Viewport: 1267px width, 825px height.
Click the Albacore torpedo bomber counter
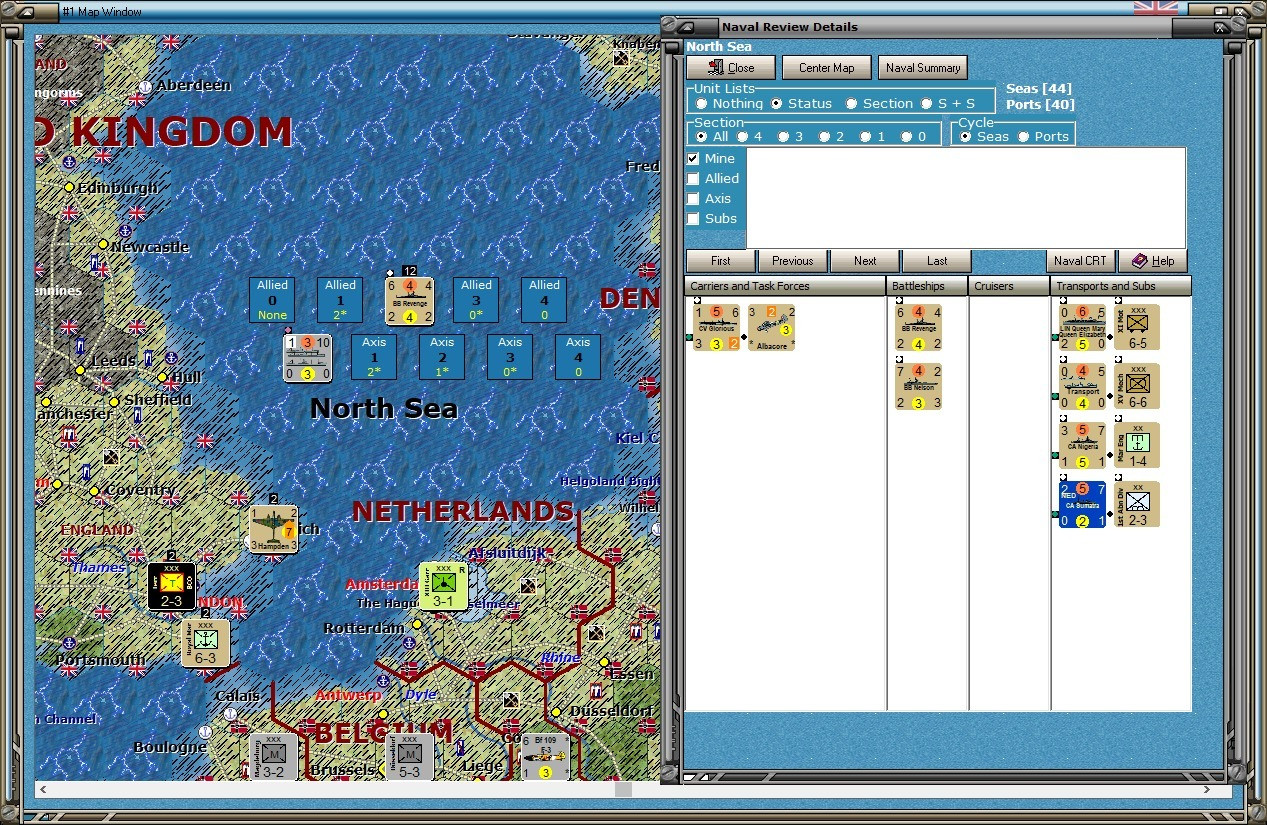tap(770, 327)
